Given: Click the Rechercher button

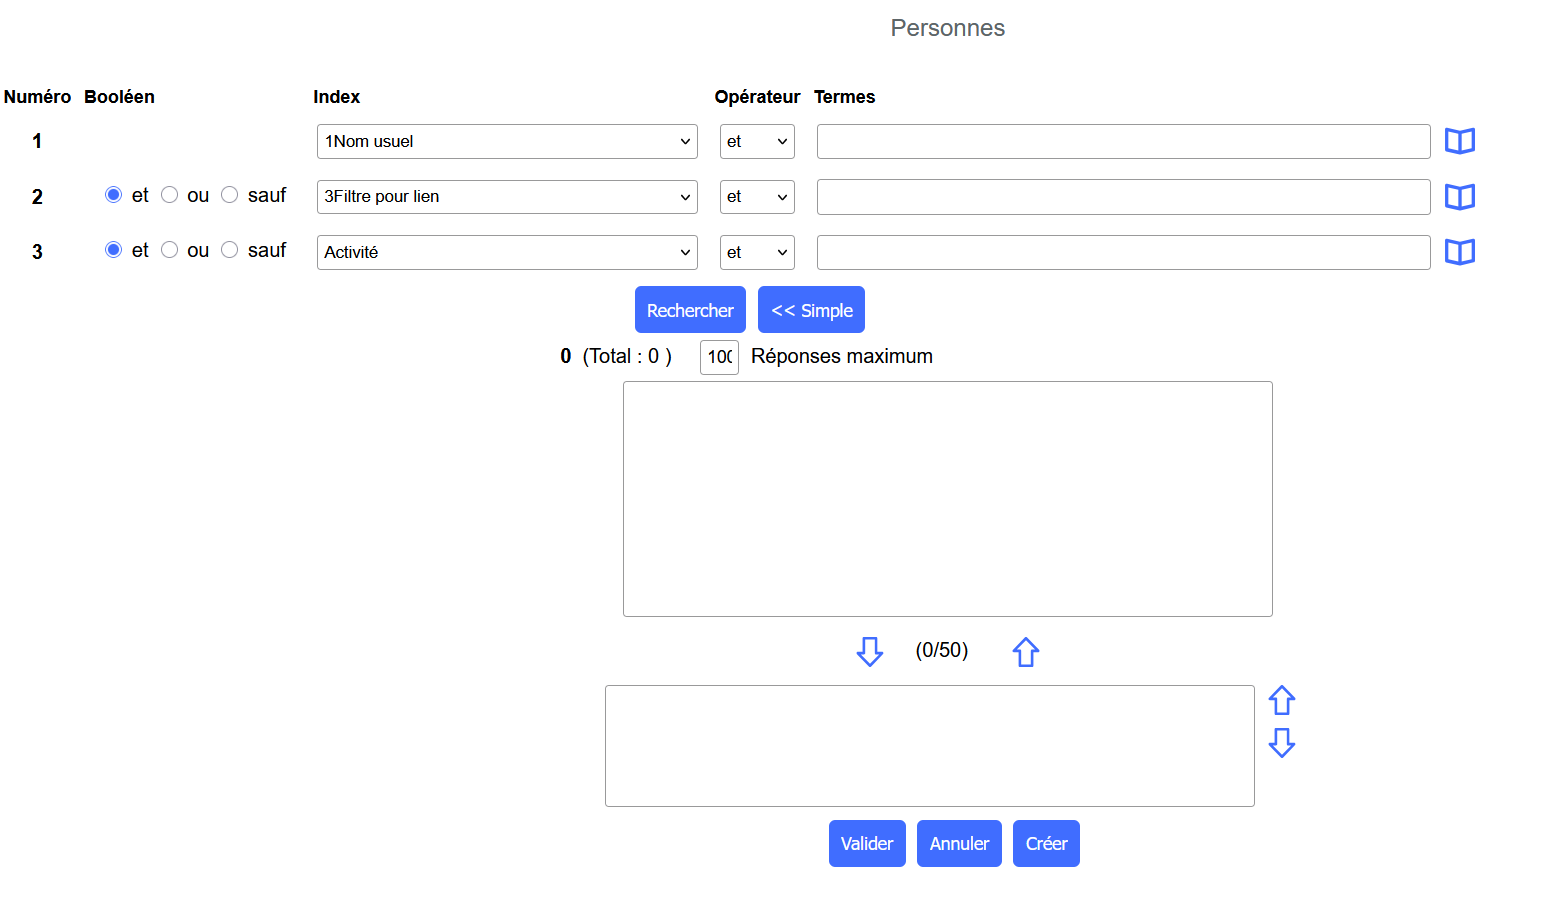Looking at the screenshot, I should (690, 310).
